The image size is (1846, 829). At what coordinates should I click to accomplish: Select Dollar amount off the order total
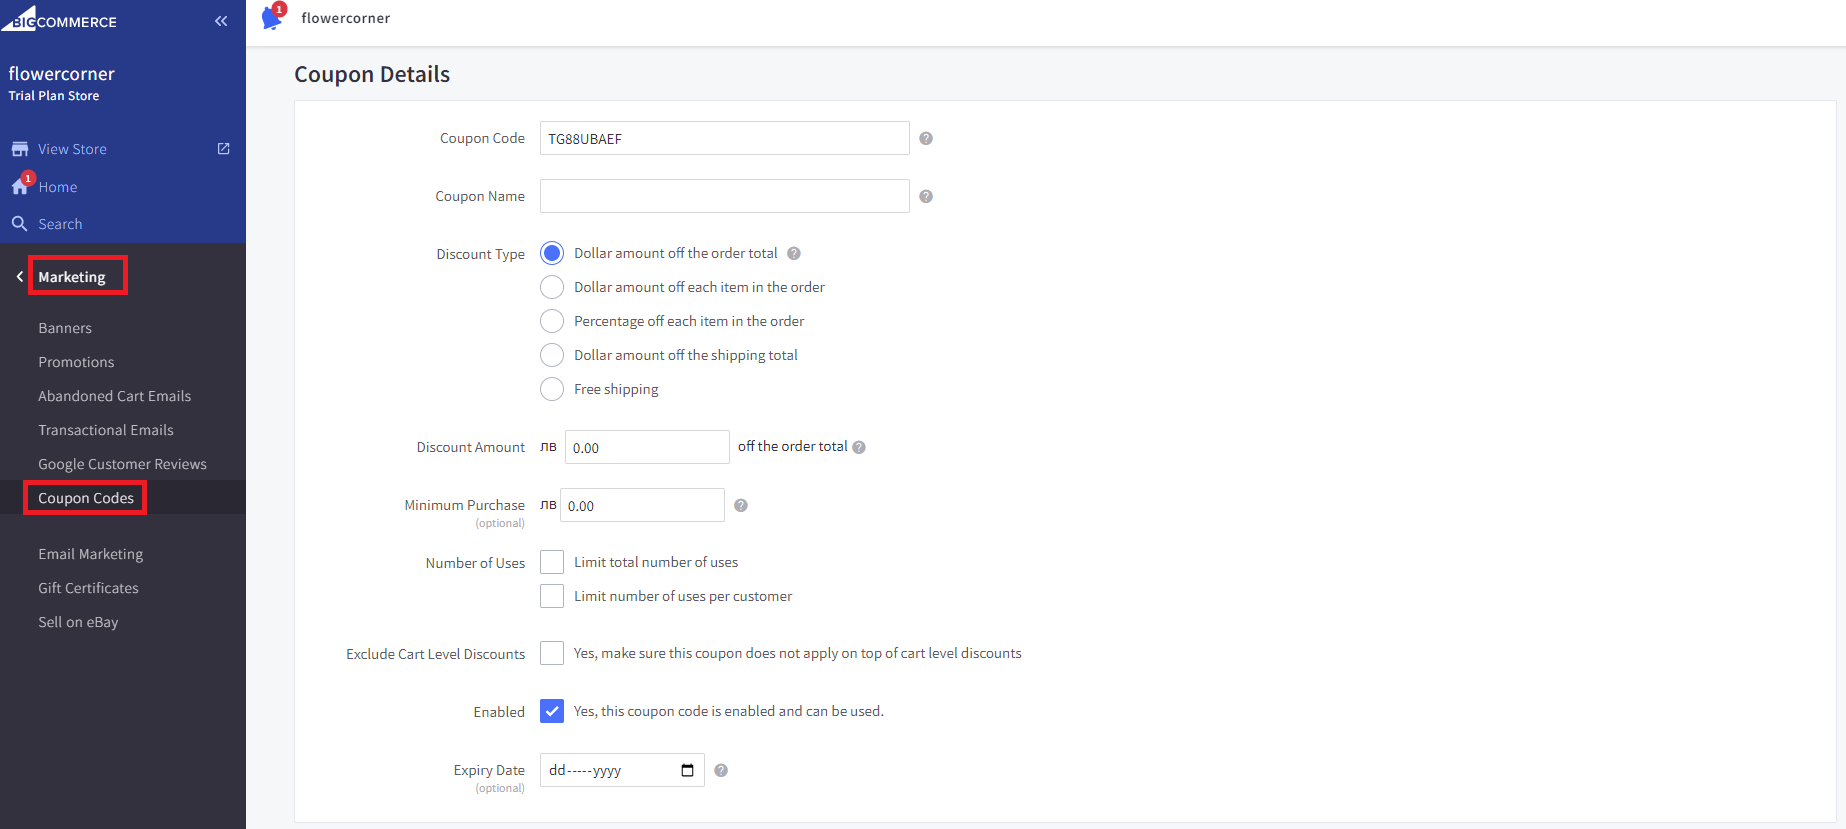[552, 253]
